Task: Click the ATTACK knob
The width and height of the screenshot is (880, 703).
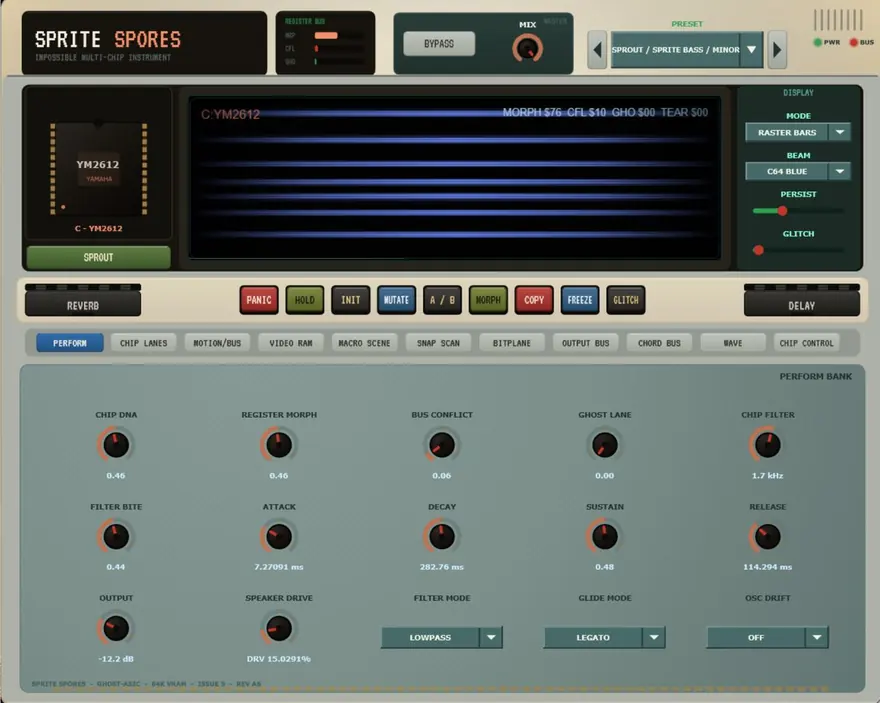Action: [278, 536]
